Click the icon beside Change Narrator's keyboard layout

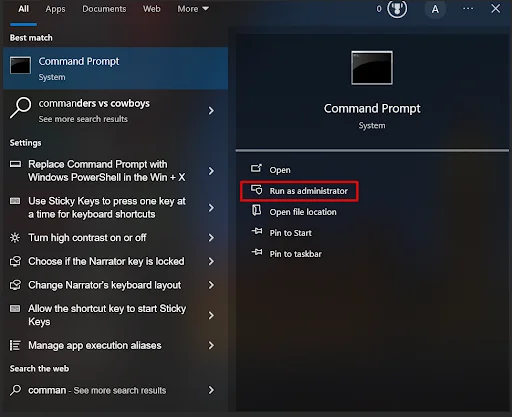point(15,285)
